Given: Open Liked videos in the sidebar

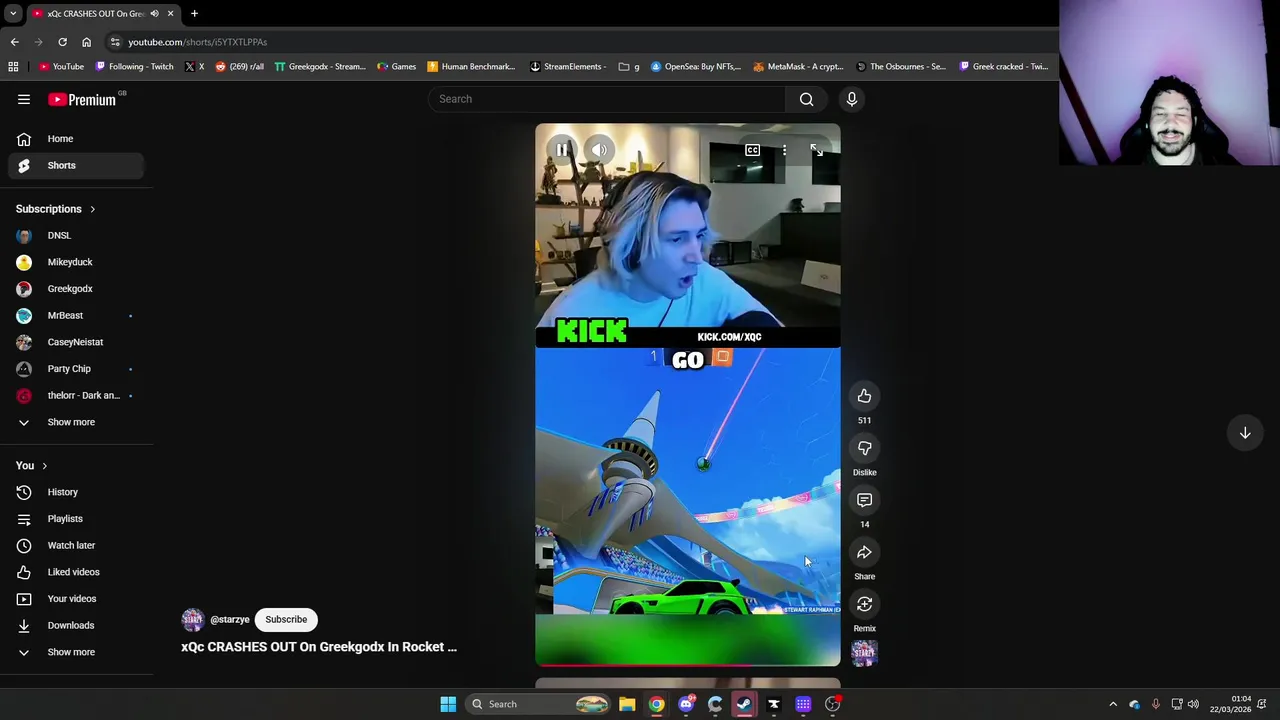Looking at the screenshot, I should [x=77, y=572].
